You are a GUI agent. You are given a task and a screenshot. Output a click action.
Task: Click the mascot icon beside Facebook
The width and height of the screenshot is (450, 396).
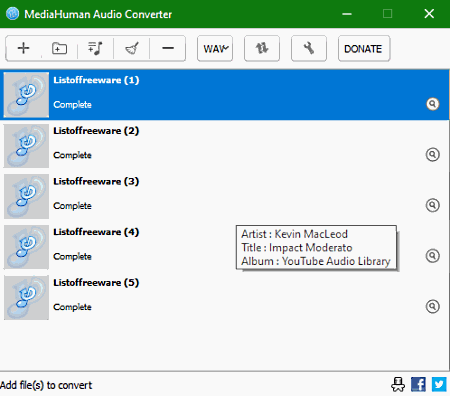coord(398,384)
